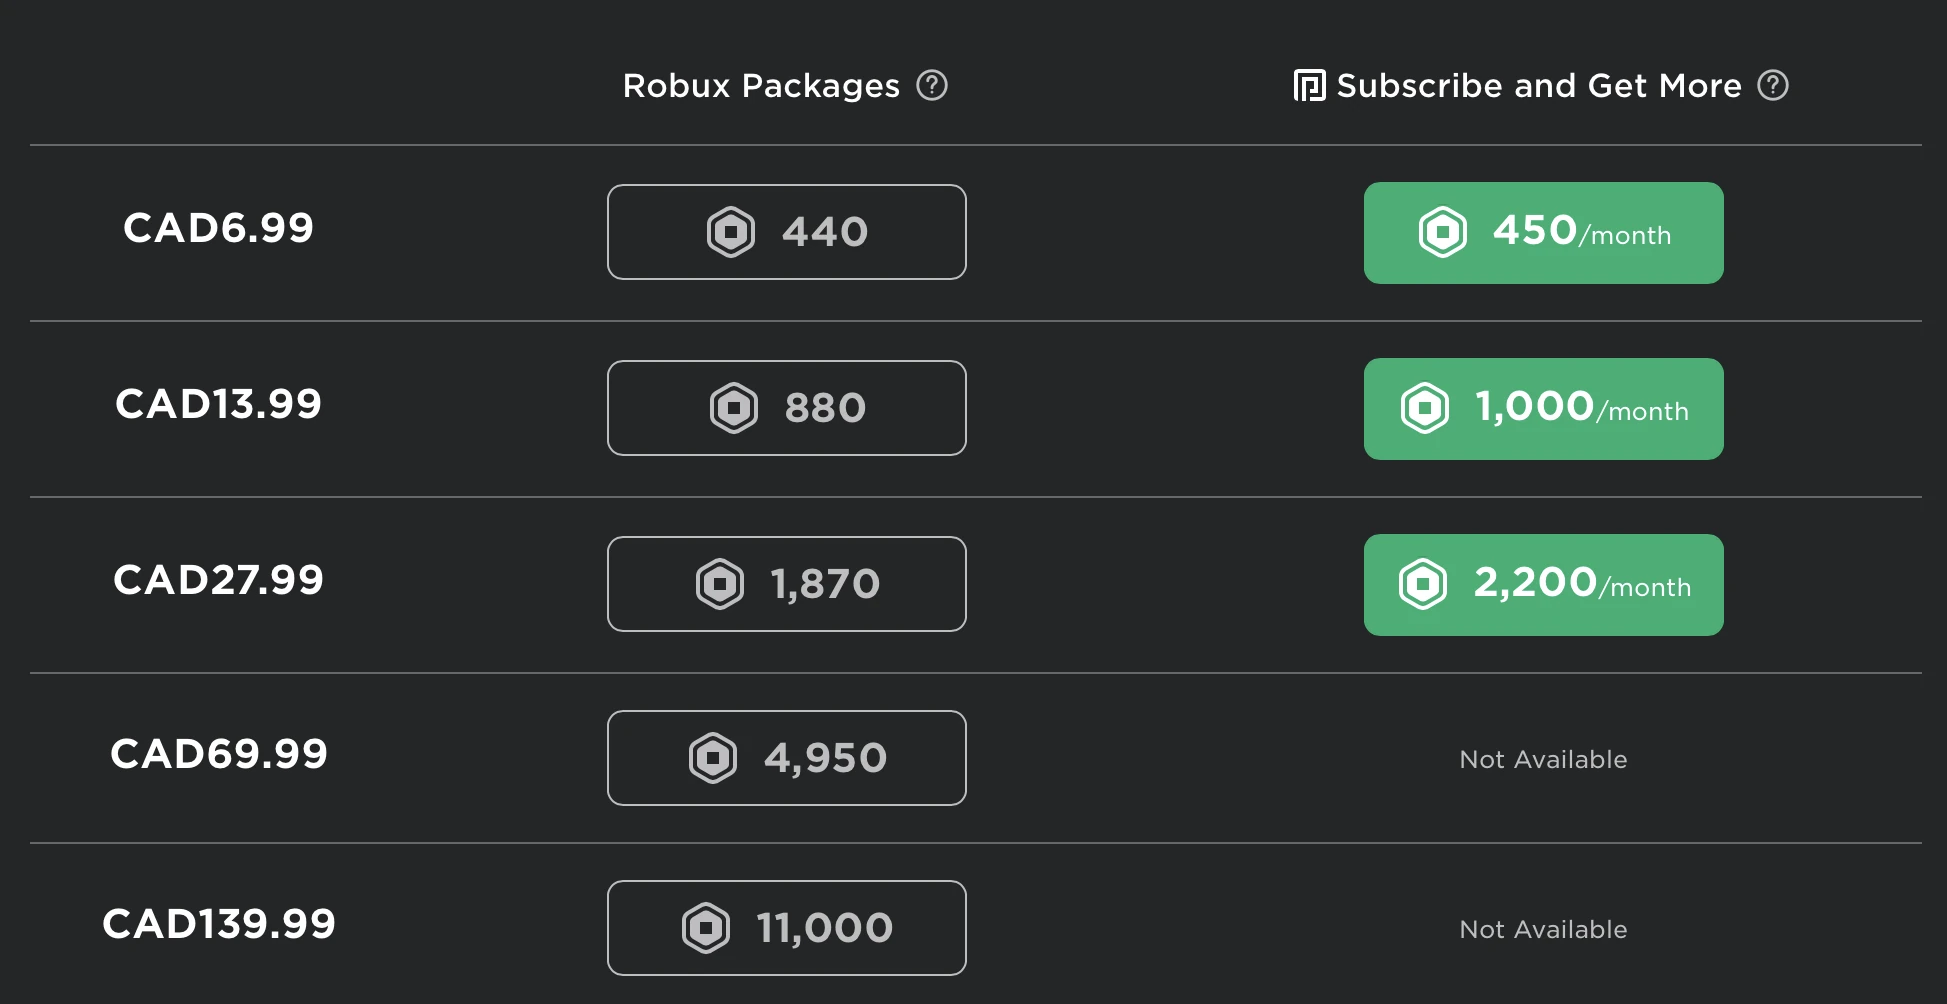1947x1004 pixels.
Task: Select the 440 Robux package
Action: tap(787, 231)
